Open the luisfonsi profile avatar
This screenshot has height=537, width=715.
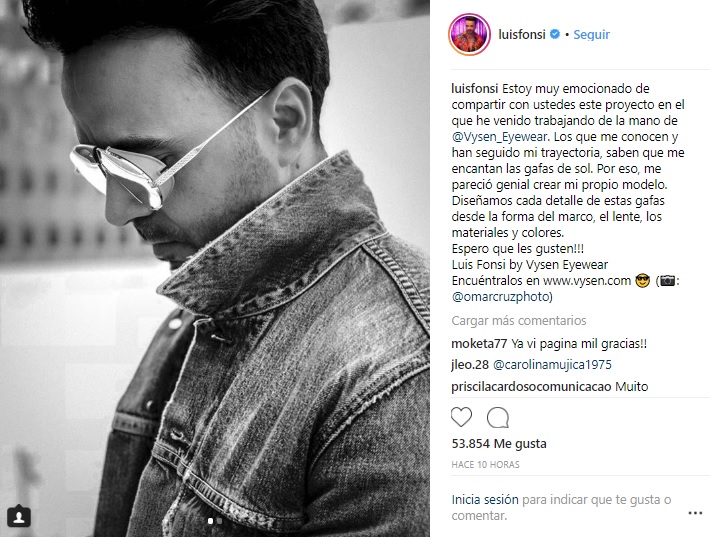tap(469, 34)
